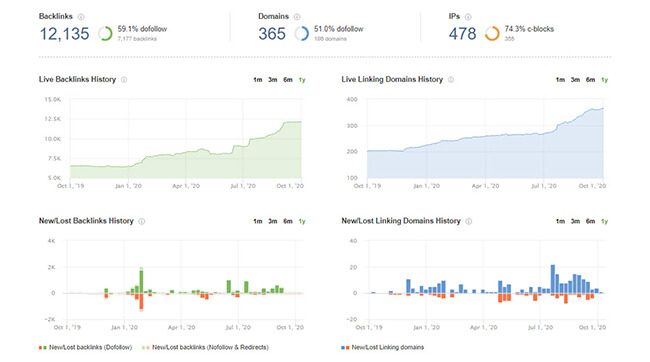Set New/Lost Linking Domains History range to 6m
The width and height of the screenshot is (650, 362).
point(590,221)
